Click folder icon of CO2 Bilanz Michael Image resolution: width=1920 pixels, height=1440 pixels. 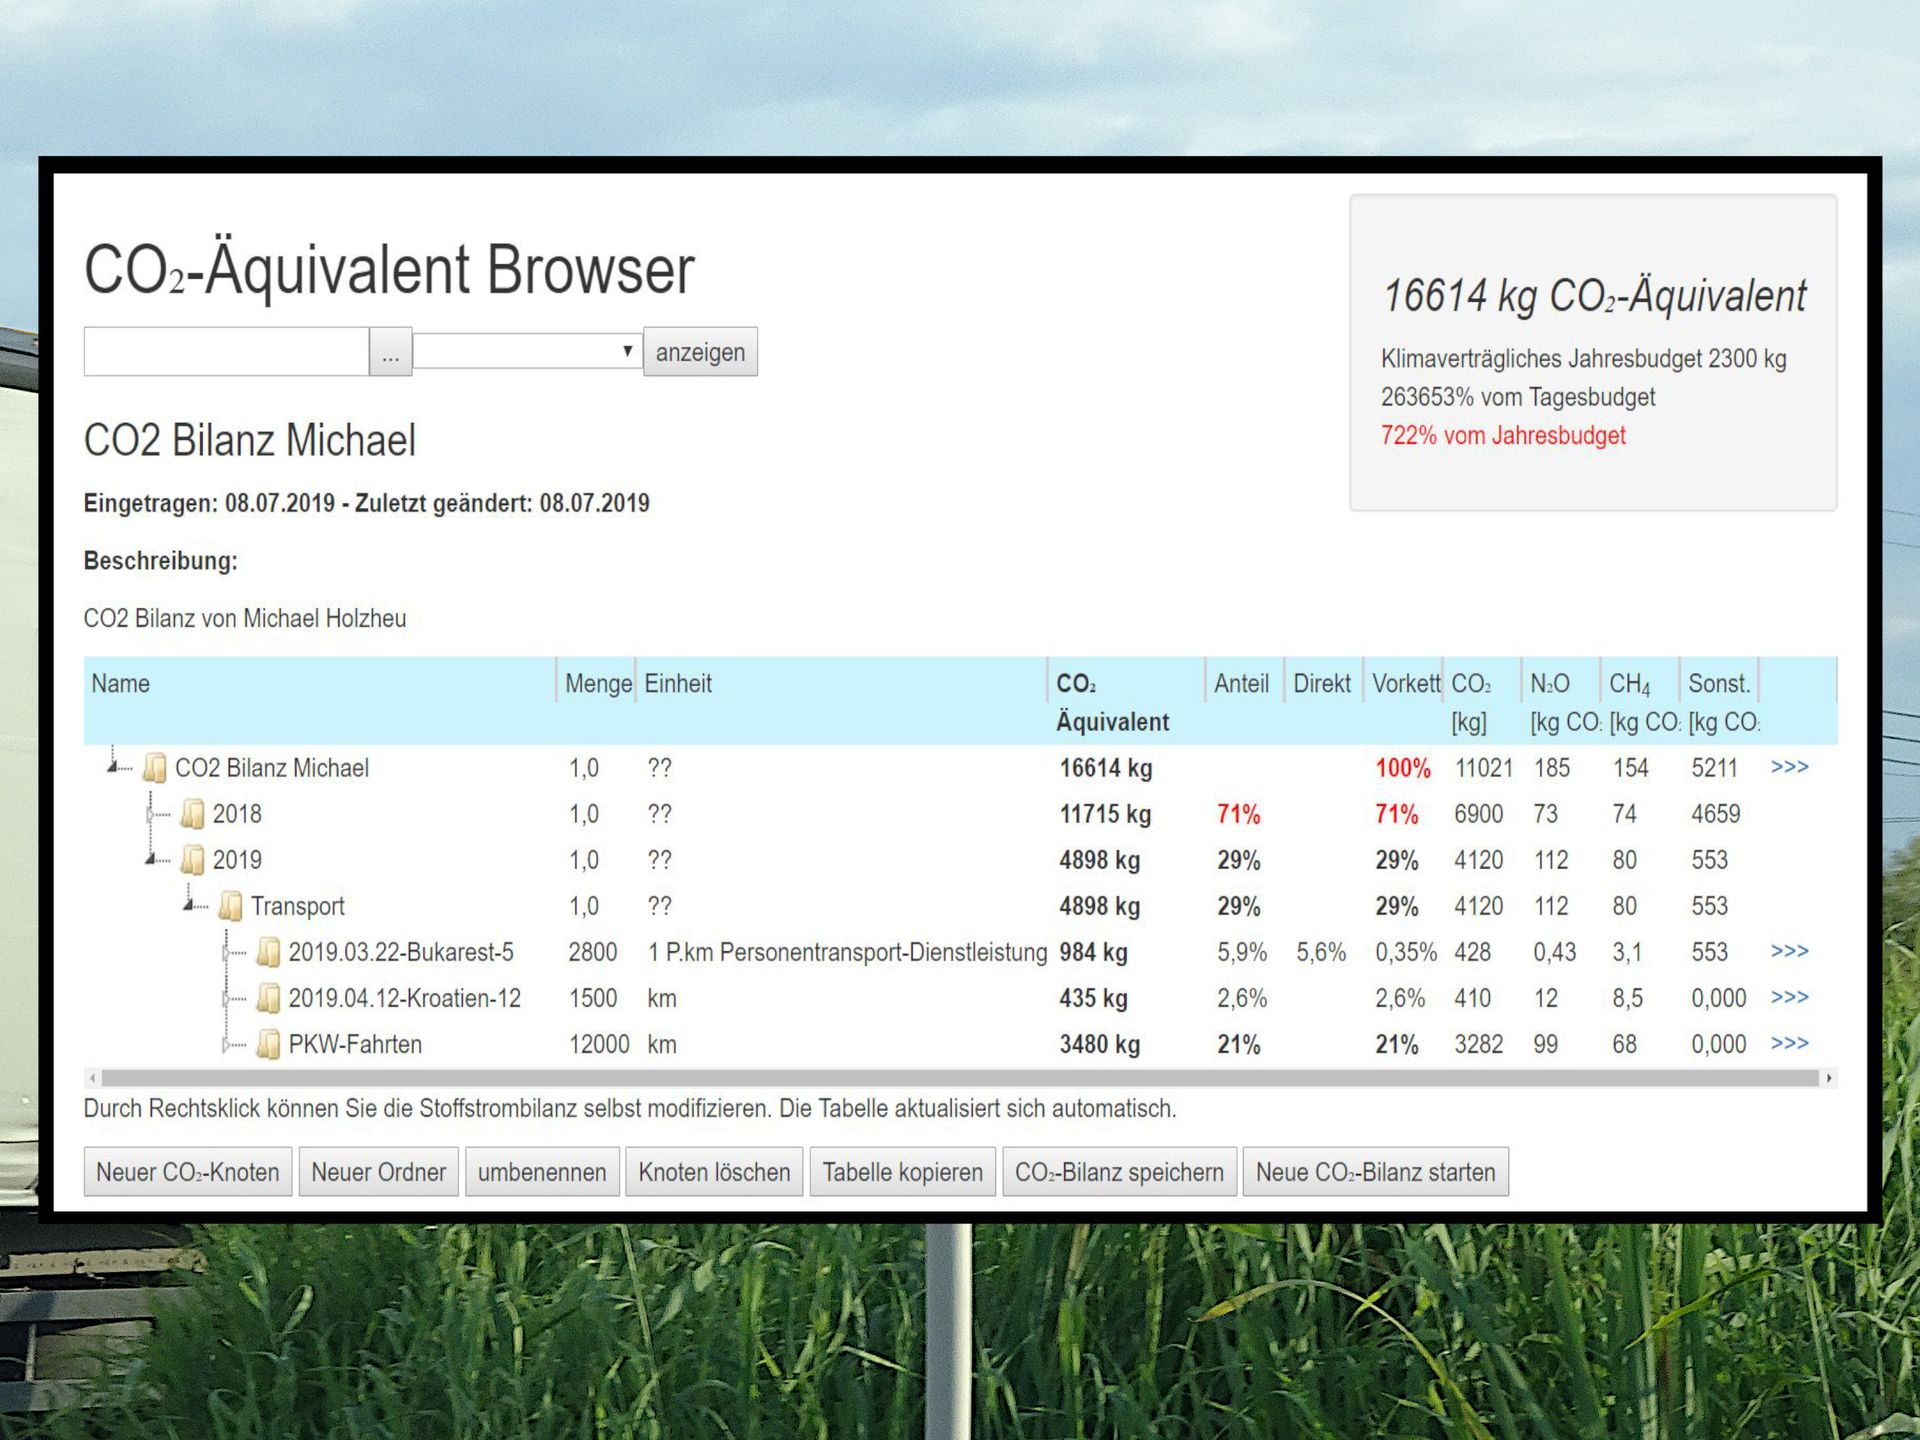tap(155, 768)
